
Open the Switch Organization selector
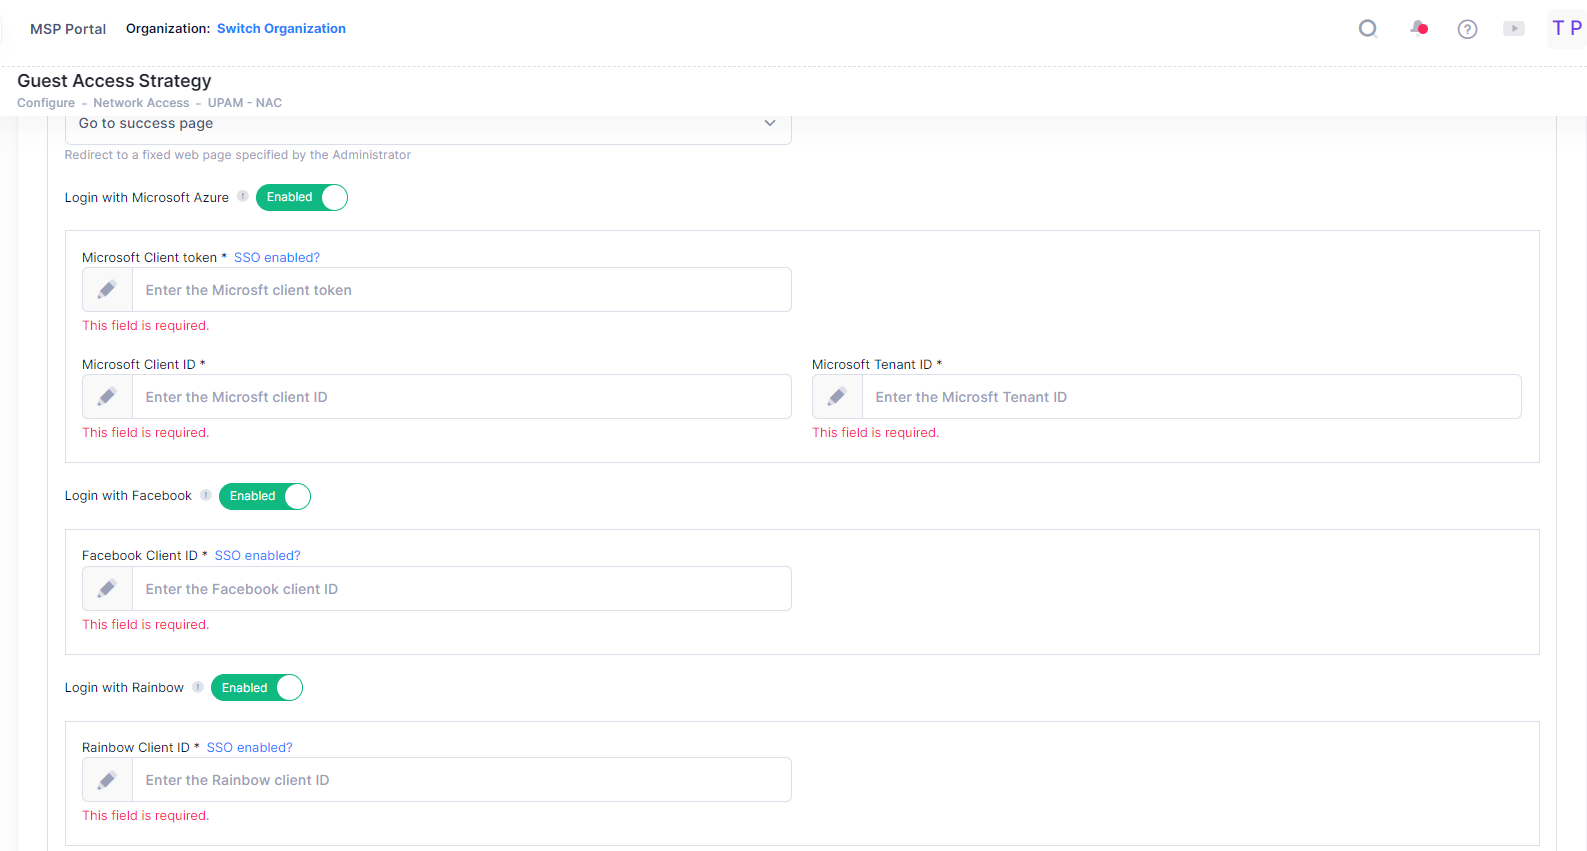click(281, 29)
